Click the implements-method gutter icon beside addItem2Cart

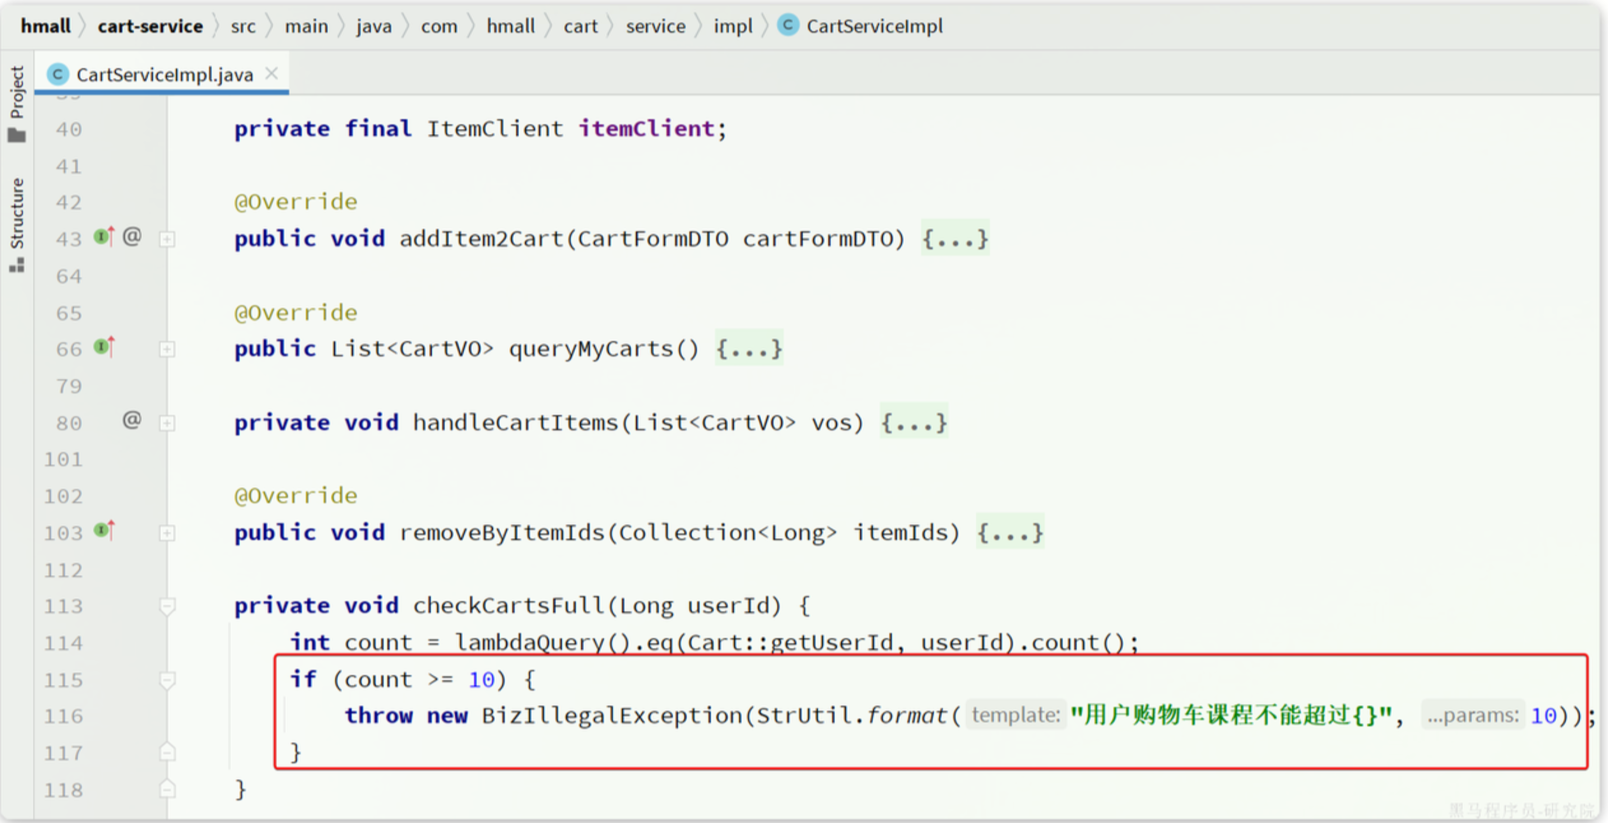pyautogui.click(x=104, y=236)
